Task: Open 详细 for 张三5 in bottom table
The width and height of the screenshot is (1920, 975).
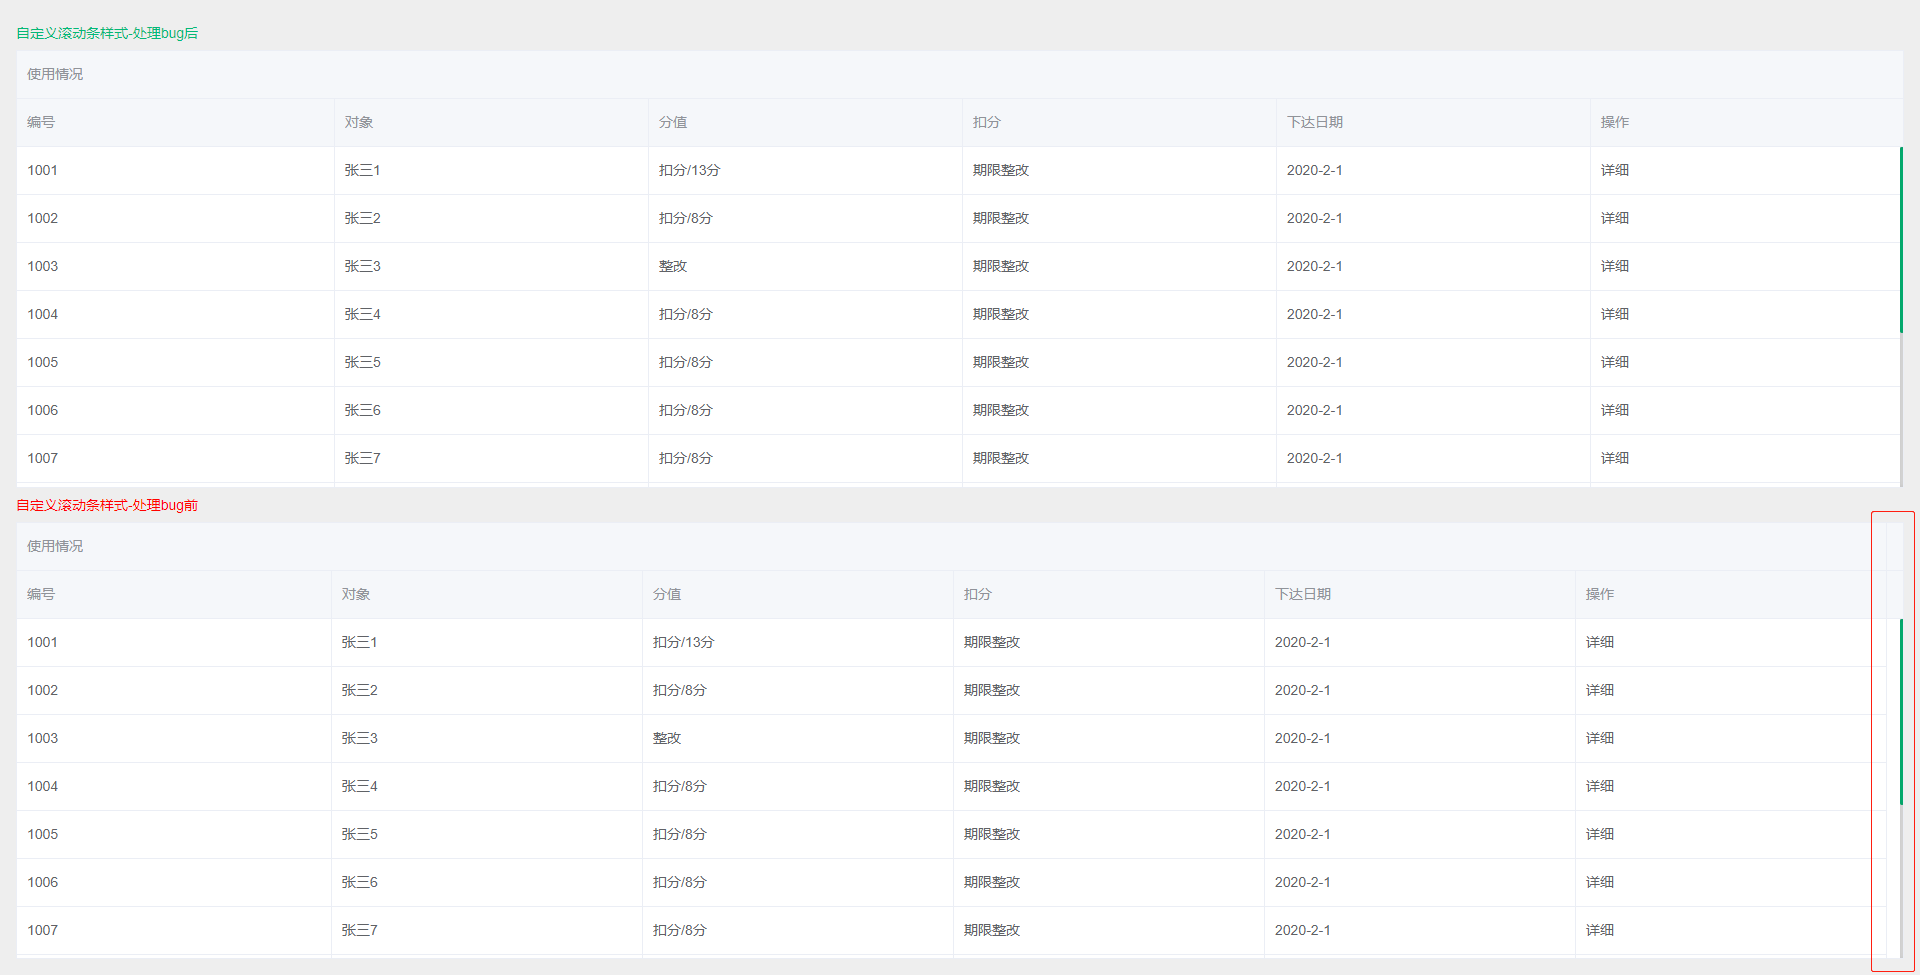Action: pos(1600,834)
